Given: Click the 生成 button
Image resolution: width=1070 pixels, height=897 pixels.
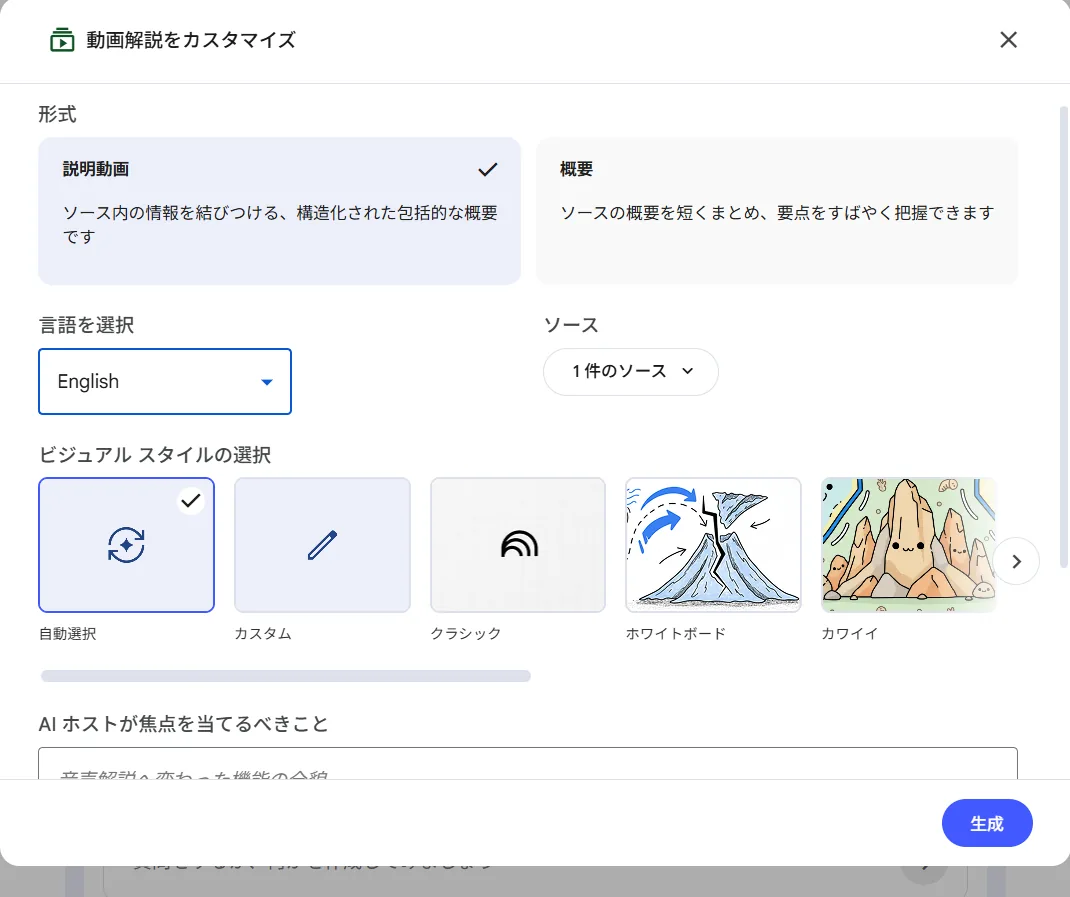Looking at the screenshot, I should pos(987,823).
